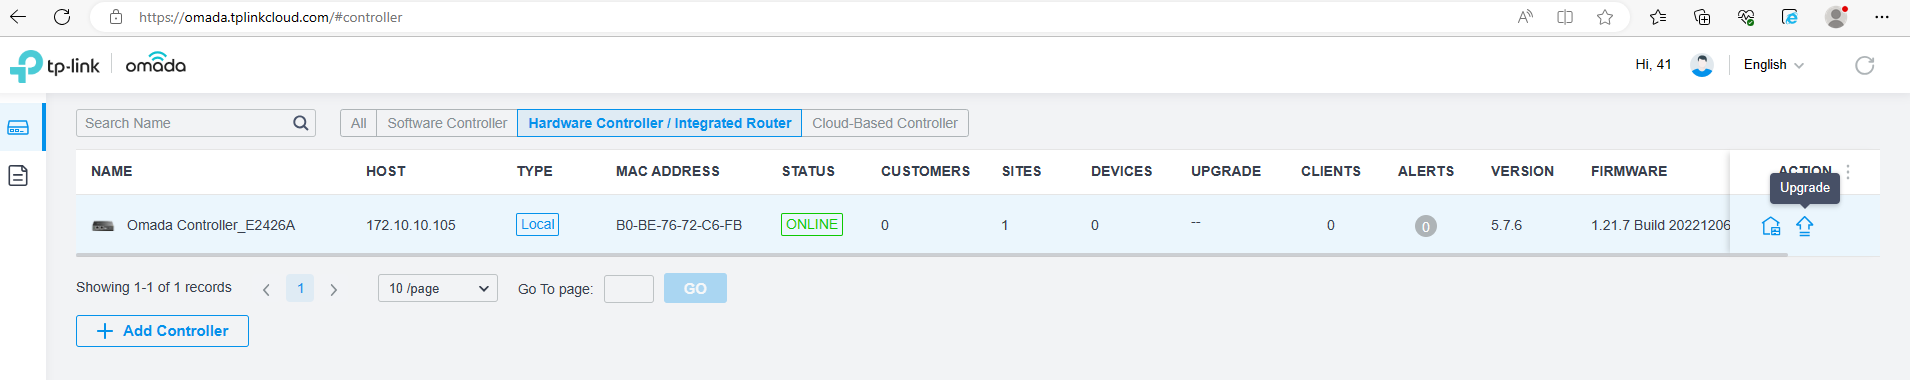This screenshot has height=380, width=1910.
Task: Open the Internet Explorer mode icon
Action: pos(1790,17)
